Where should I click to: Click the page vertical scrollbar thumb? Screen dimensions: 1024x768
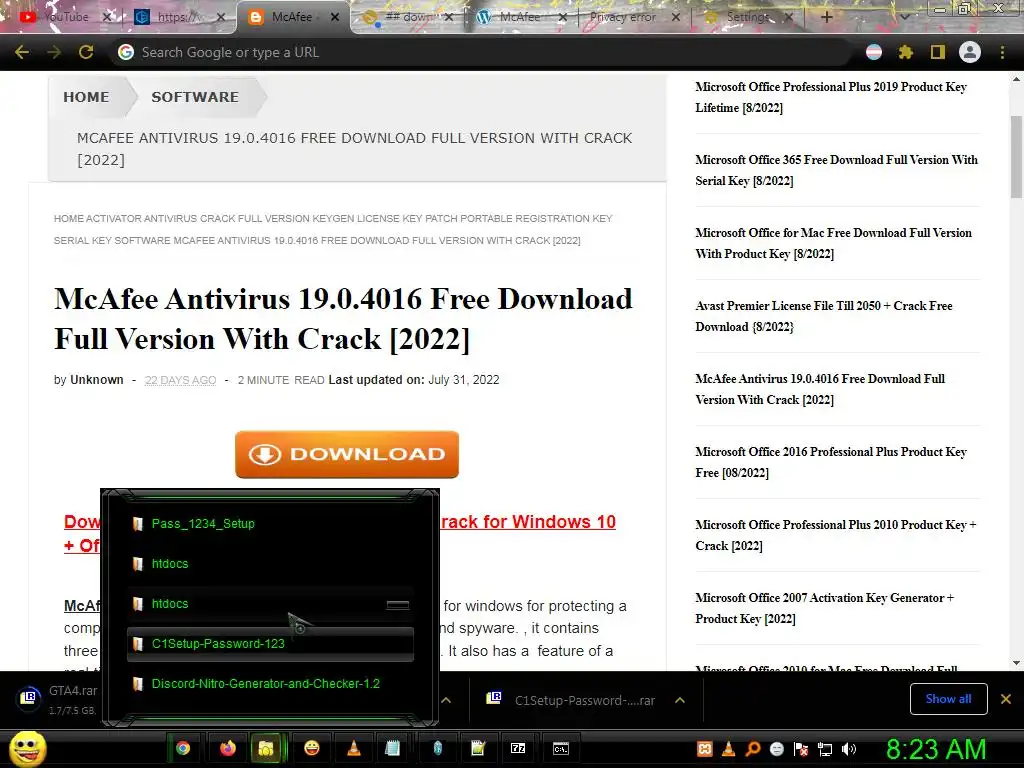(1016, 157)
